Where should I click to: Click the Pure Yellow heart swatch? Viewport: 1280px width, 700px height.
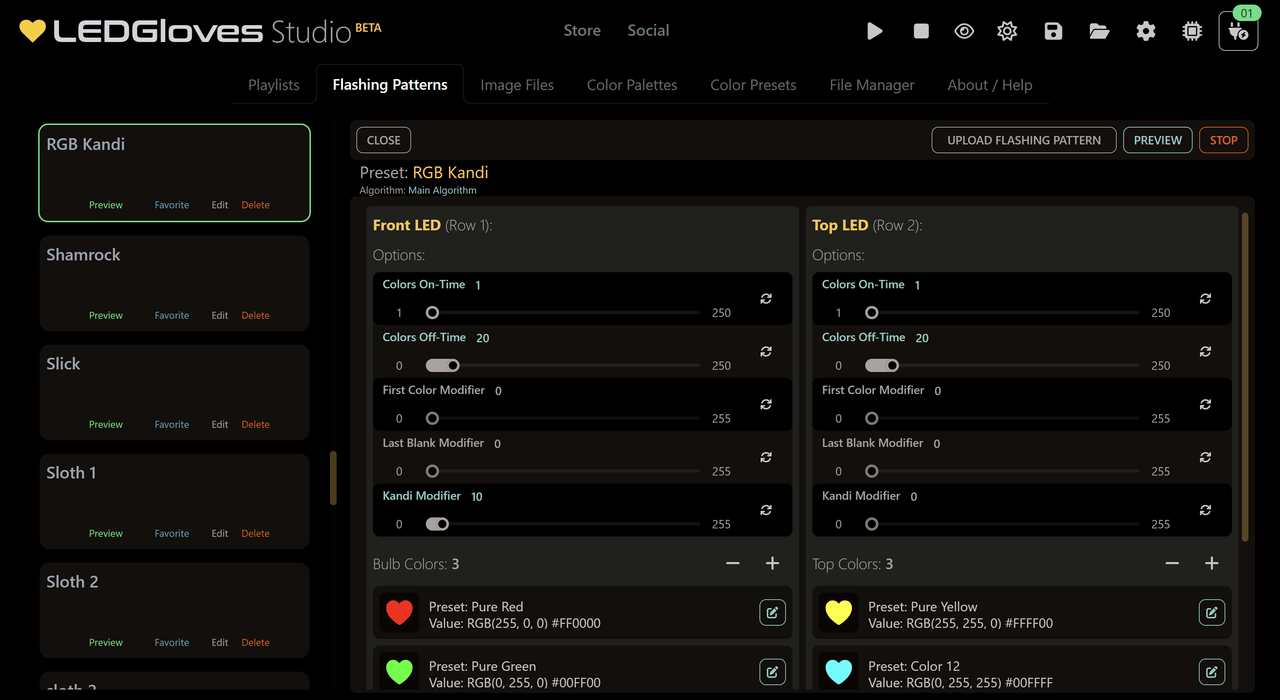(x=838, y=613)
